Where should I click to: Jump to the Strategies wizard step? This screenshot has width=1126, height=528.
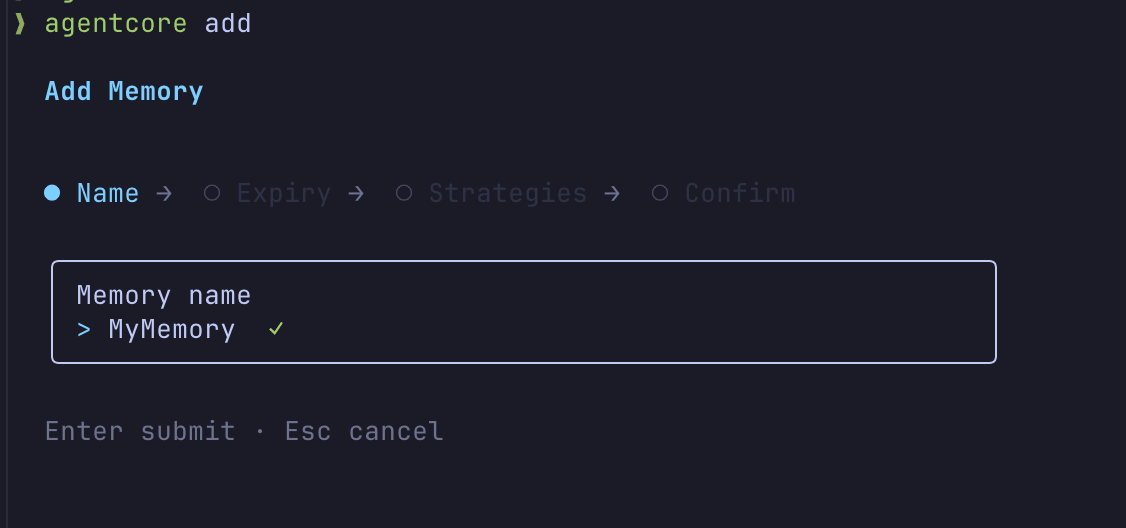508,193
